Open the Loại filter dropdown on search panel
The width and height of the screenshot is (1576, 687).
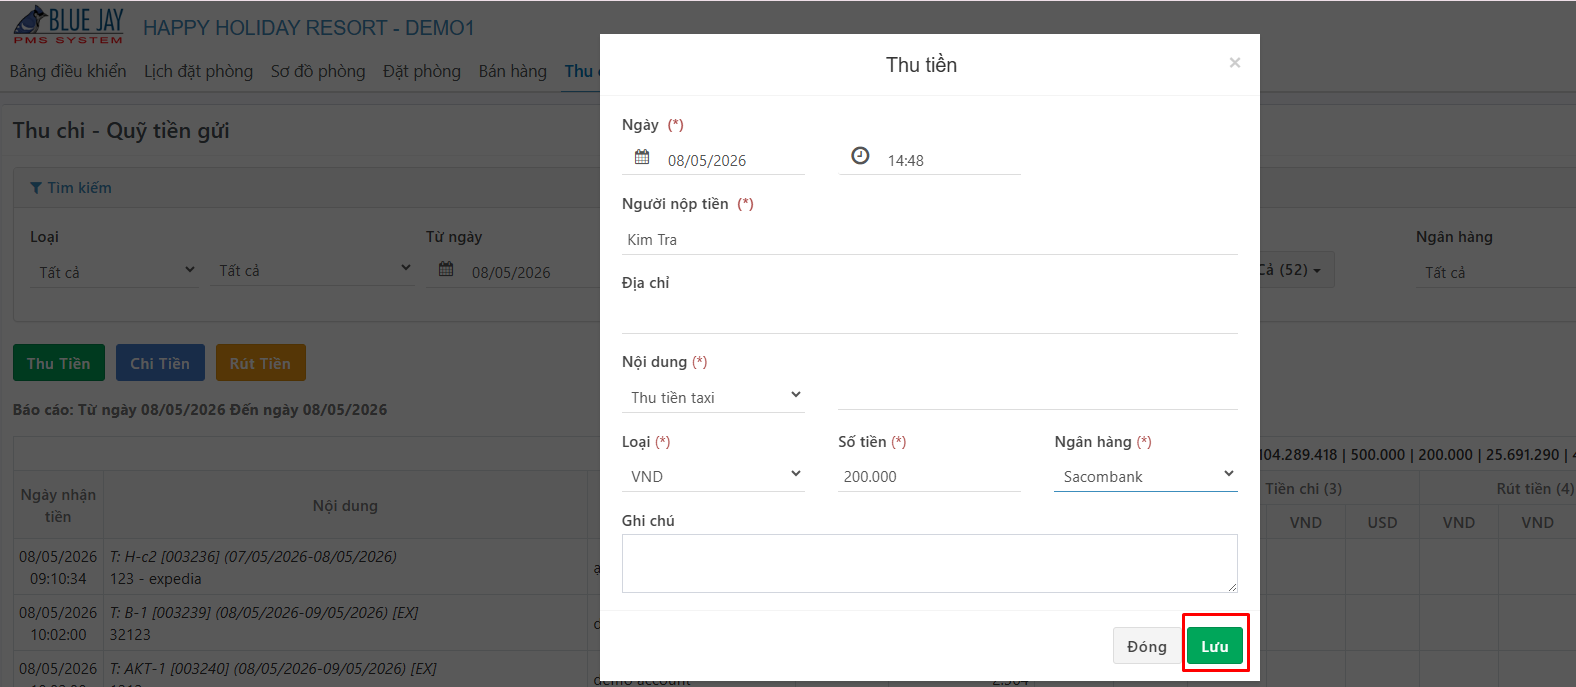[116, 272]
